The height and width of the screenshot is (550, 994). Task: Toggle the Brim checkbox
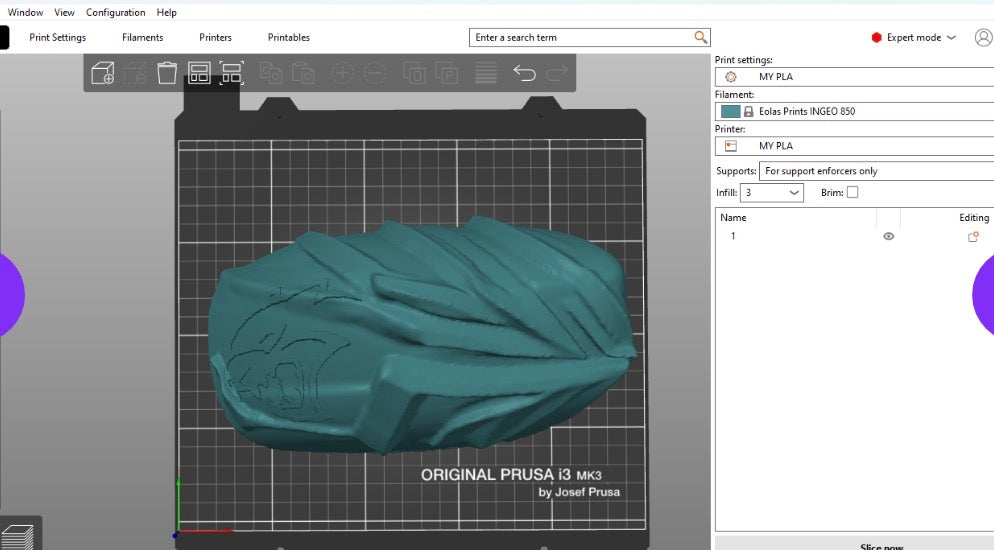(x=853, y=192)
